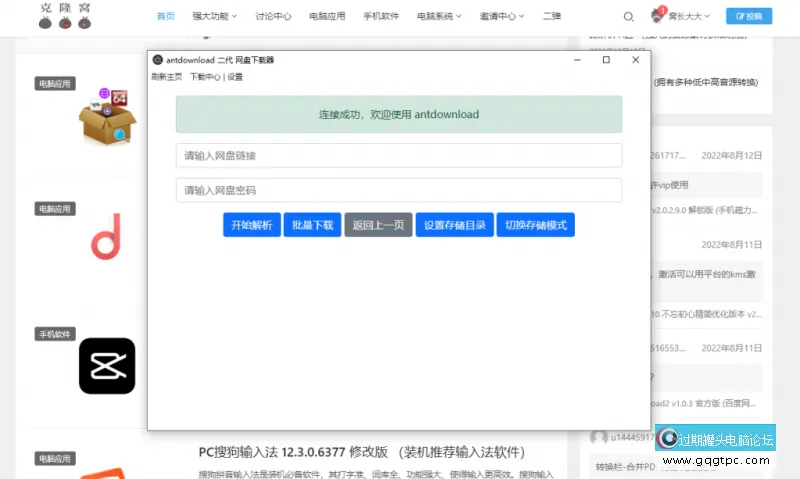Image resolution: width=800 pixels, height=479 pixels.
Task: Open 手机软件 in website navigation bar
Action: (381, 16)
